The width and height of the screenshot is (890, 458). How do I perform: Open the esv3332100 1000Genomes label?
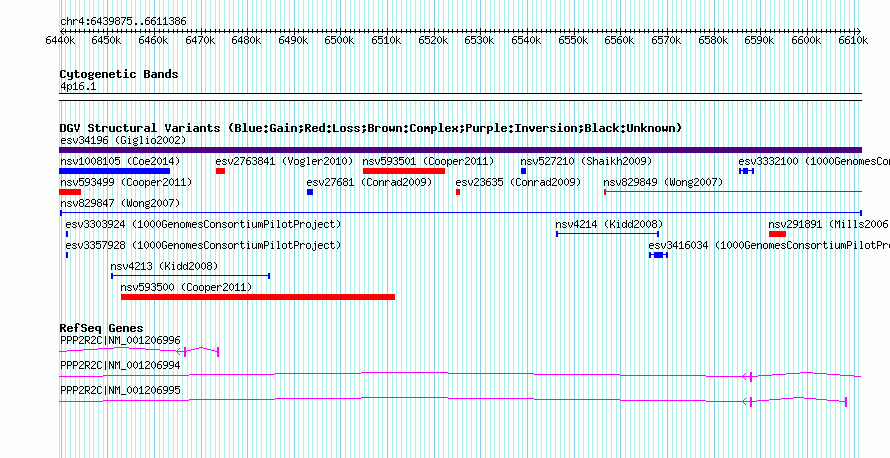[814, 161]
